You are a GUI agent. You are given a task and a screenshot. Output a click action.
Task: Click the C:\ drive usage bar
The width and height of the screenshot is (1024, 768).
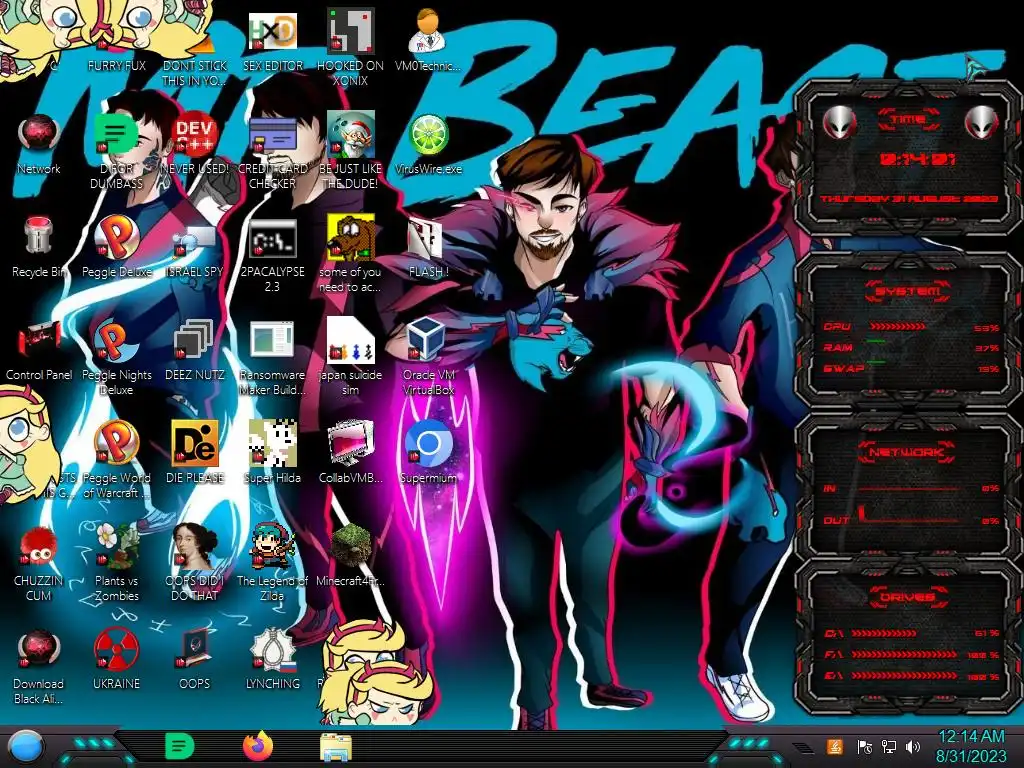[x=884, y=633]
